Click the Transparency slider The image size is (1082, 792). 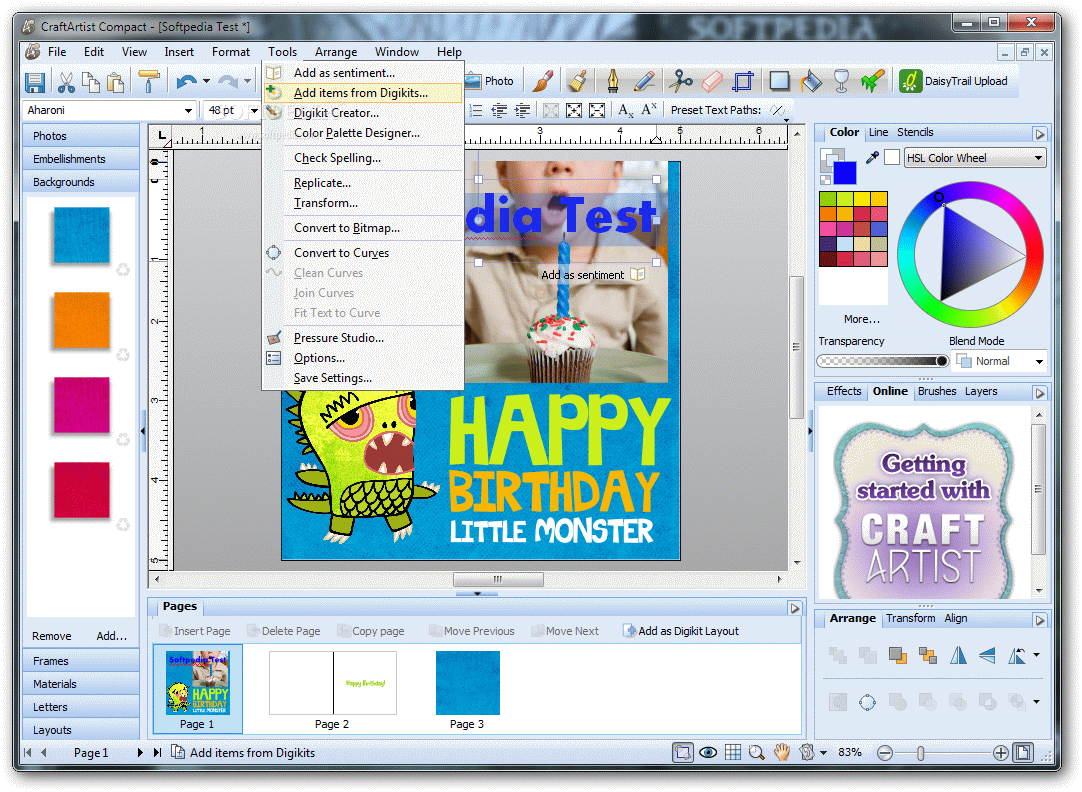point(882,361)
